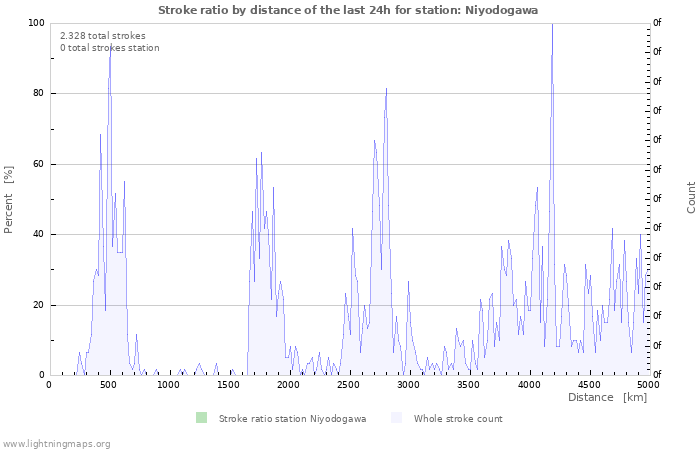Click the peak tip near 2800 km
The width and height of the screenshot is (700, 450).
click(x=386, y=89)
